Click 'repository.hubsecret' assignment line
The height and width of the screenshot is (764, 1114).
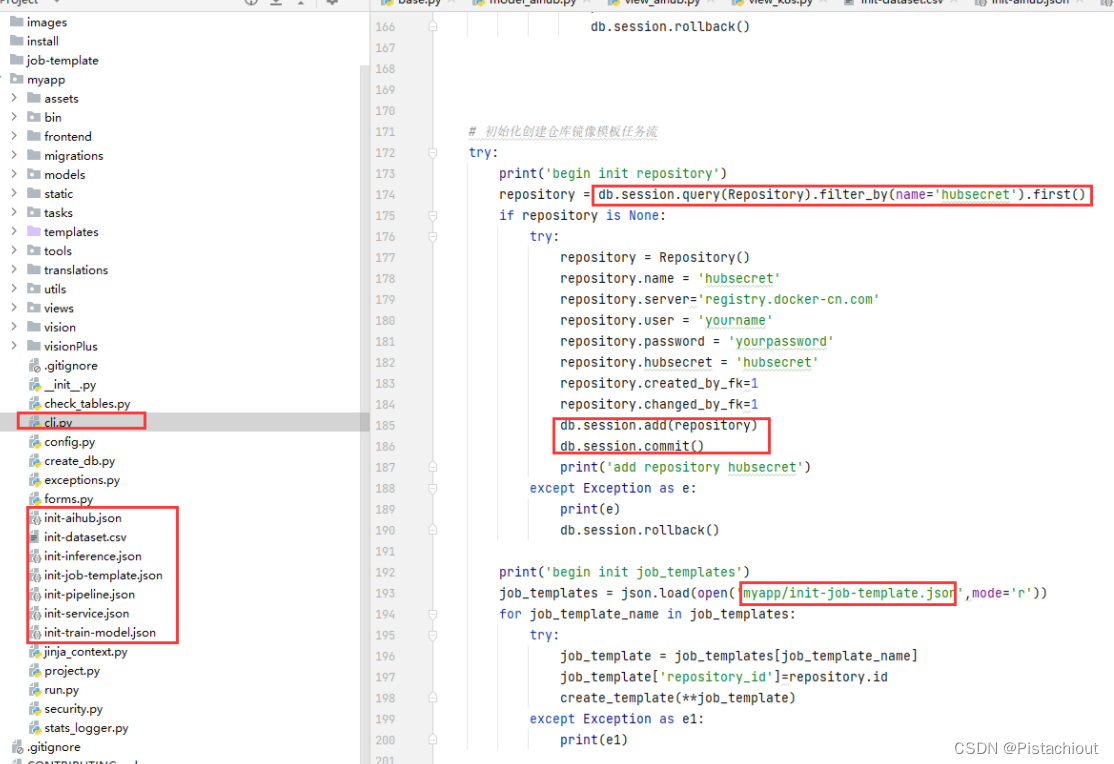[689, 362]
